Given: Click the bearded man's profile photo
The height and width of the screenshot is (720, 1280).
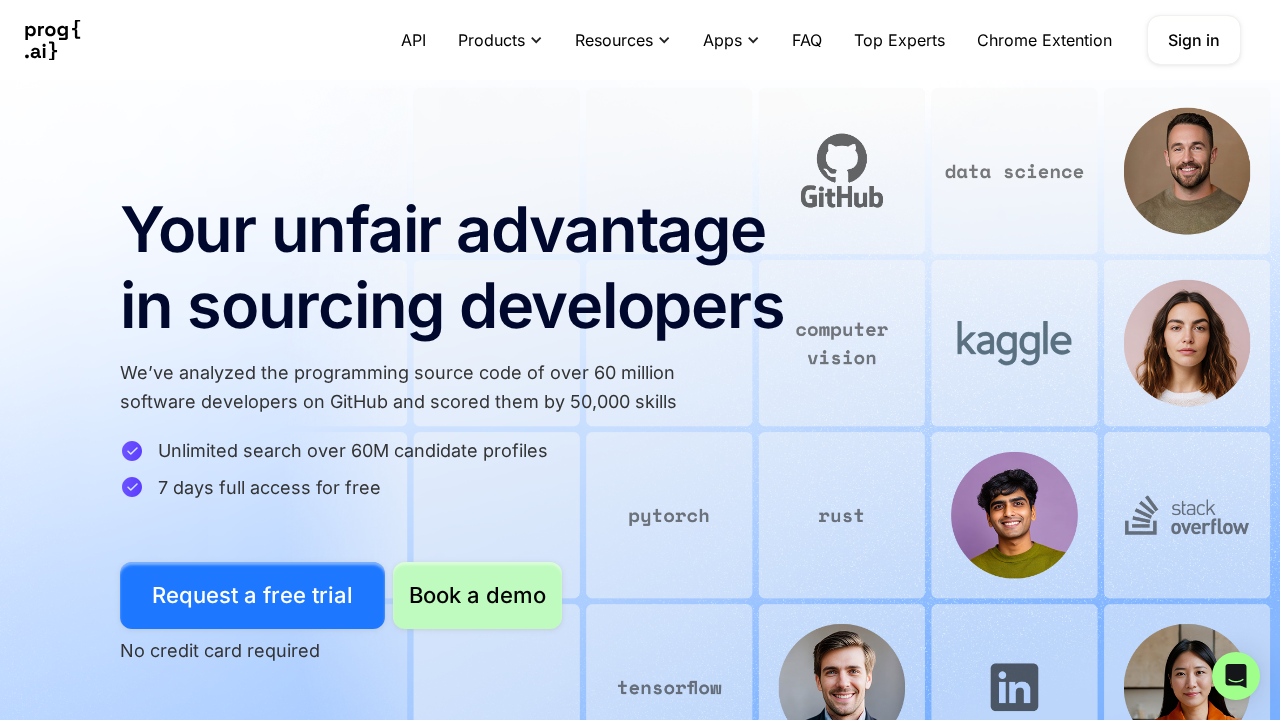Looking at the screenshot, I should tap(1186, 171).
